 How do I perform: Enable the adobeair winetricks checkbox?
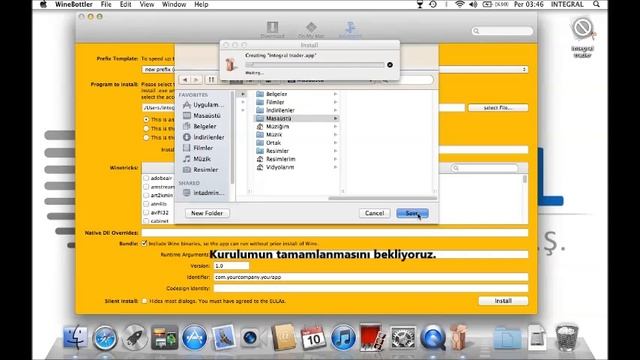click(146, 178)
